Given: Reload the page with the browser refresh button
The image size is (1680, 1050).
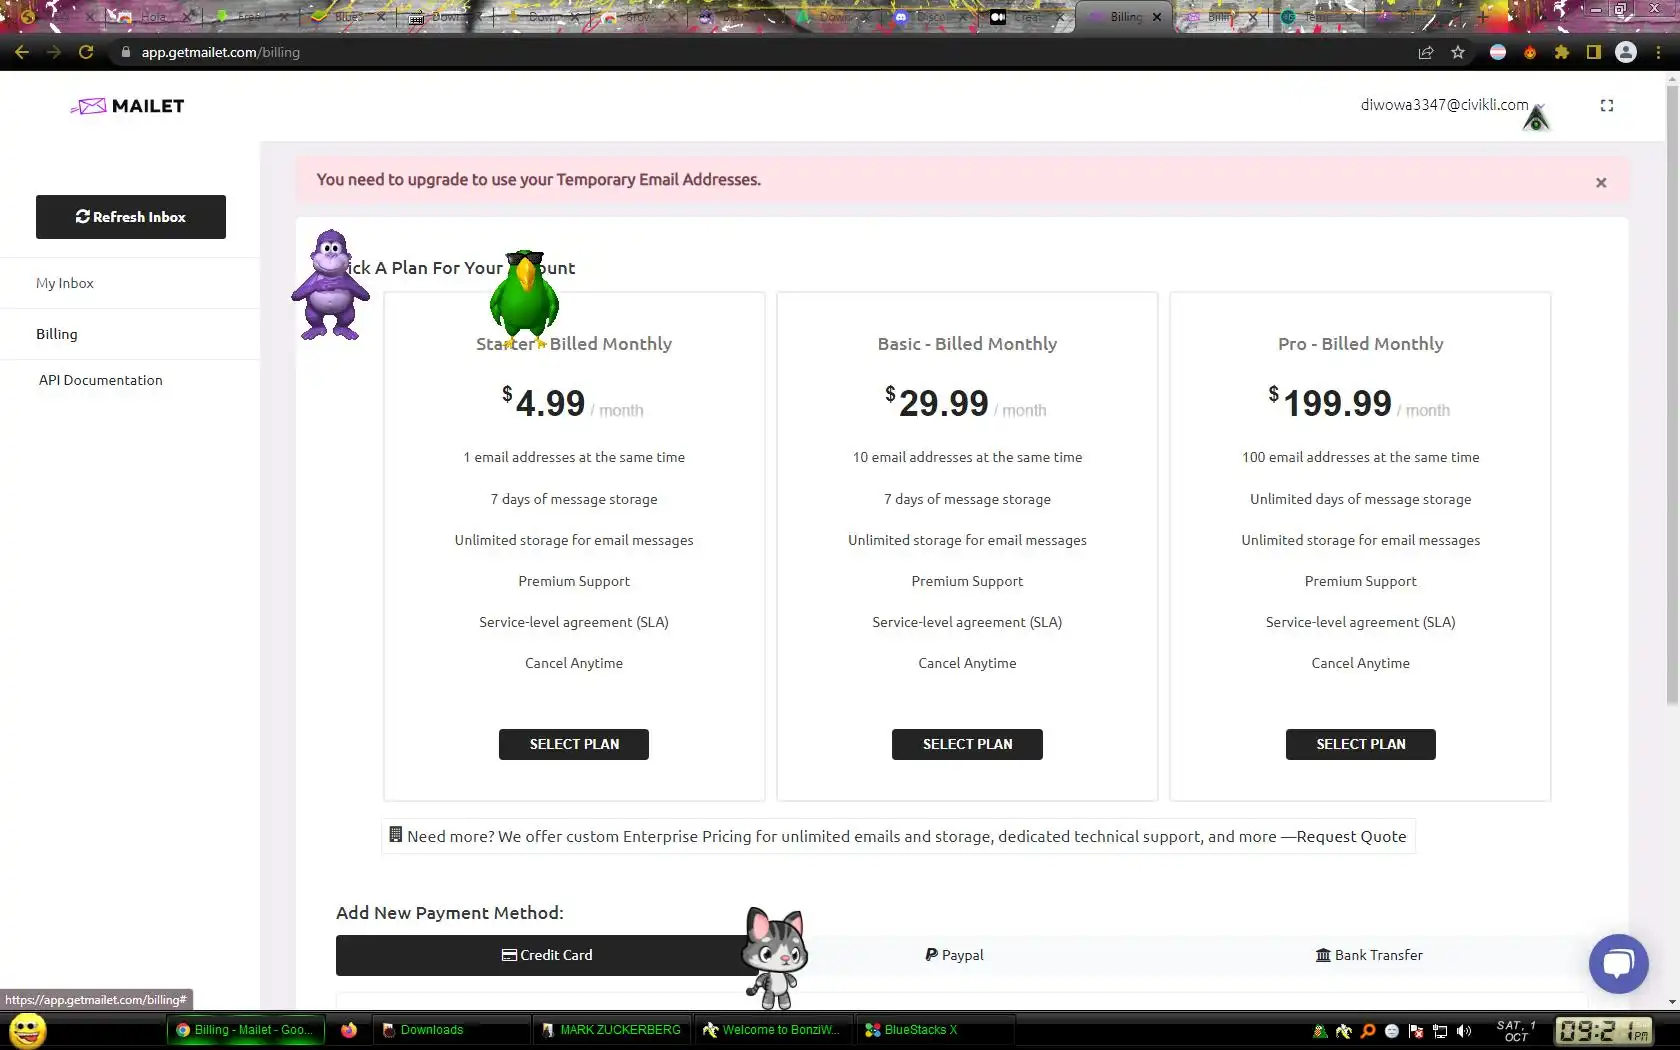Looking at the screenshot, I should 86,52.
